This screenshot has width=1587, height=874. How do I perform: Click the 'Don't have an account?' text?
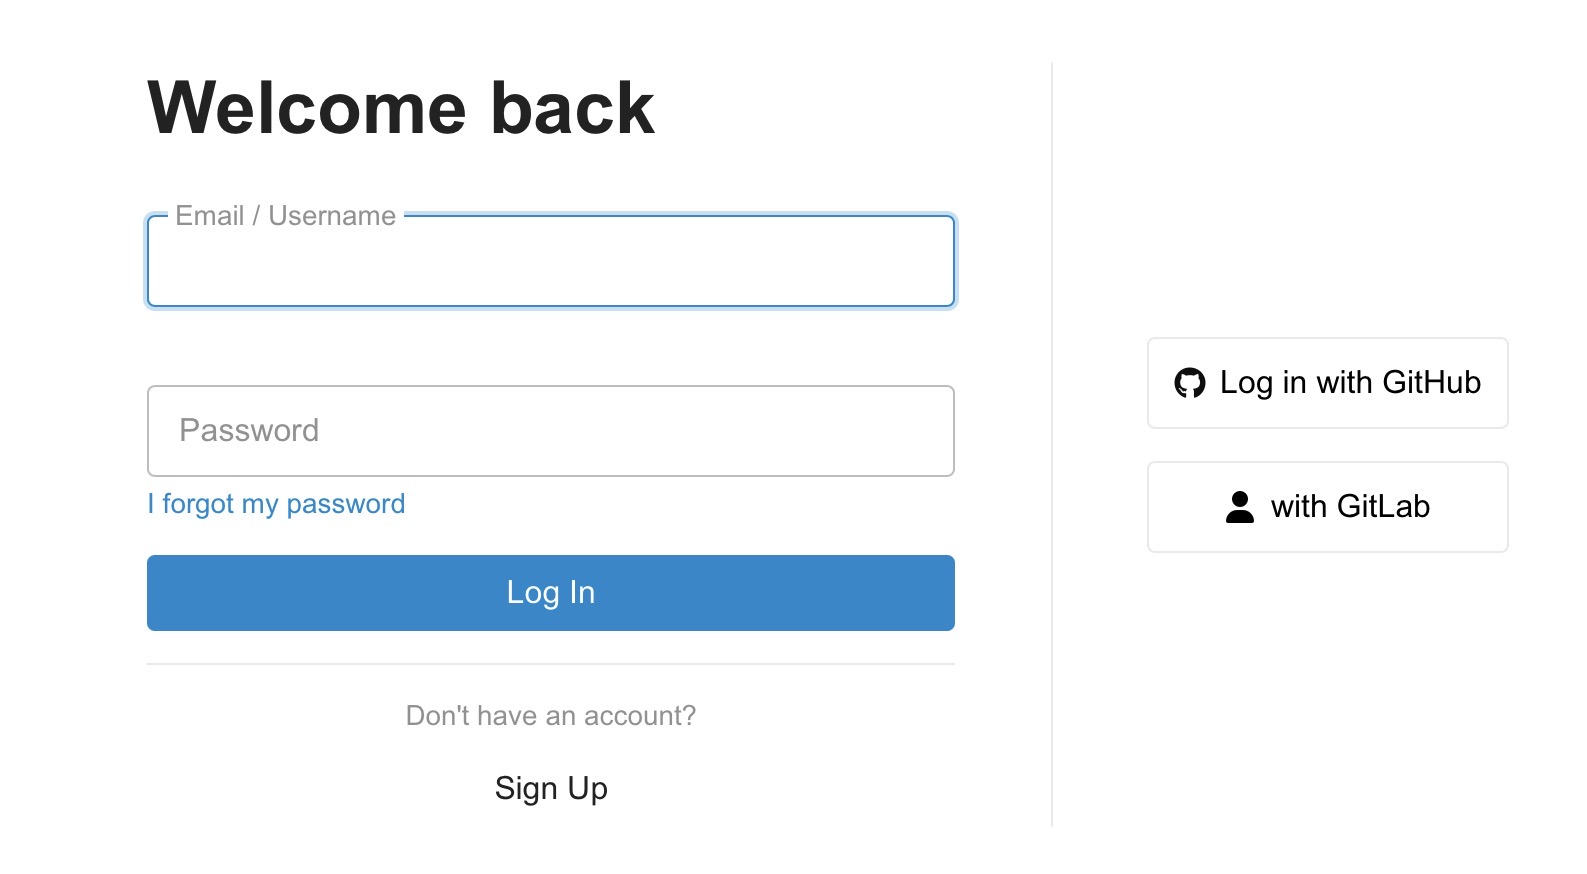point(551,716)
